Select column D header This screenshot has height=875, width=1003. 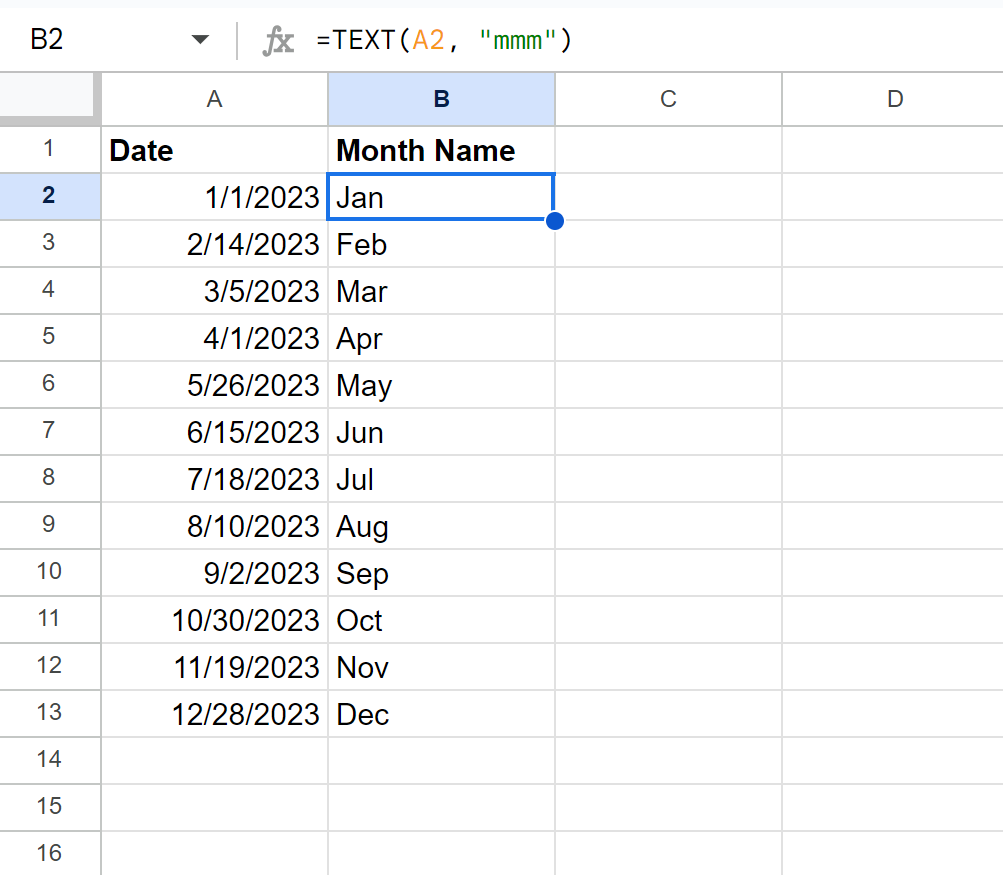(x=893, y=99)
